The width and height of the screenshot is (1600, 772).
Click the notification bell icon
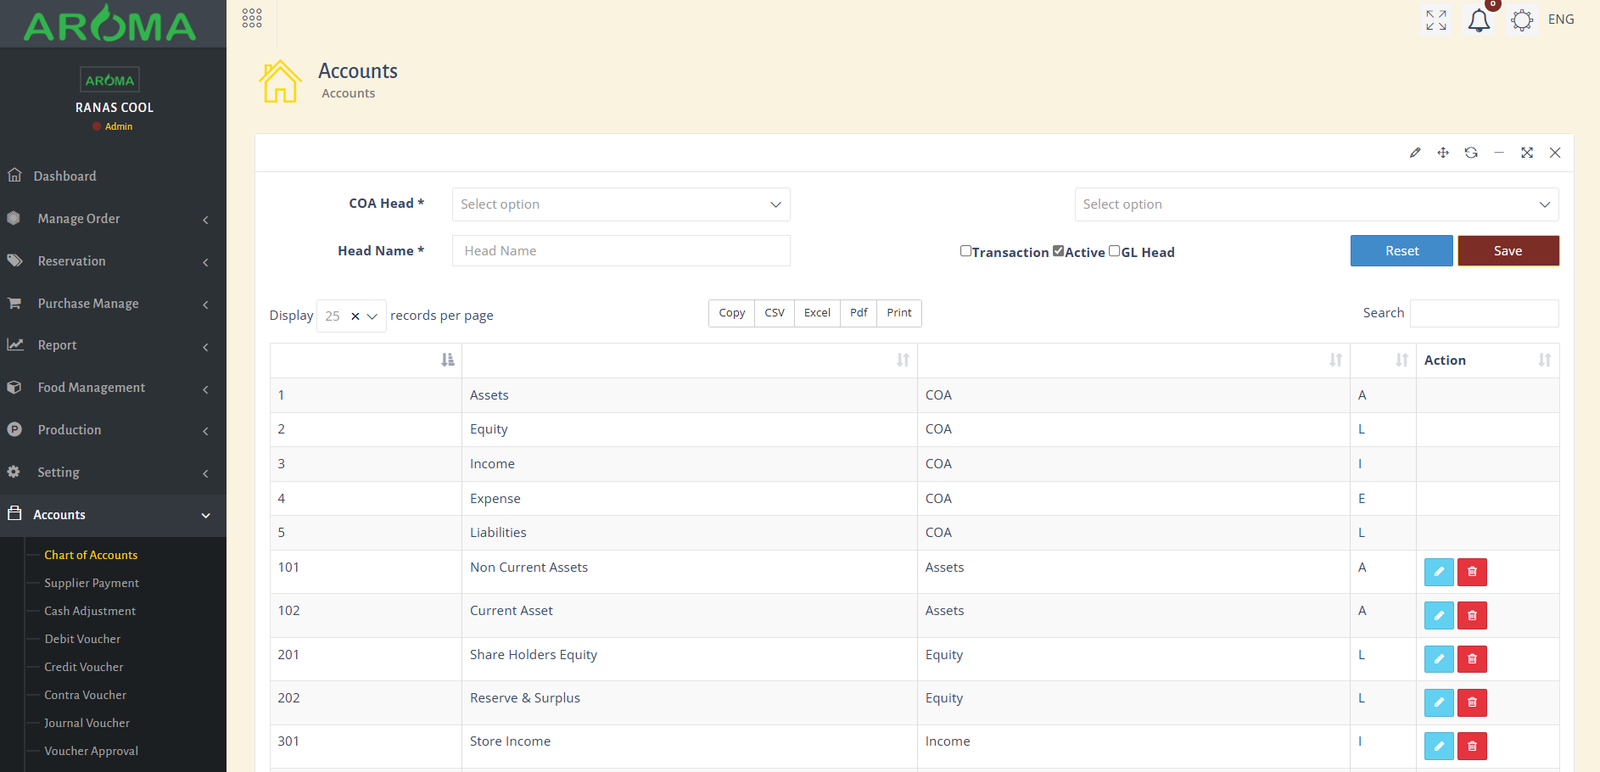[x=1479, y=20]
